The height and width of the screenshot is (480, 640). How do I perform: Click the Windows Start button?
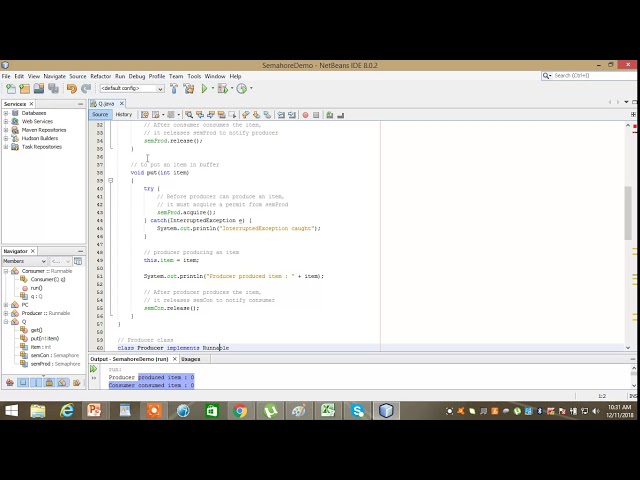11,411
